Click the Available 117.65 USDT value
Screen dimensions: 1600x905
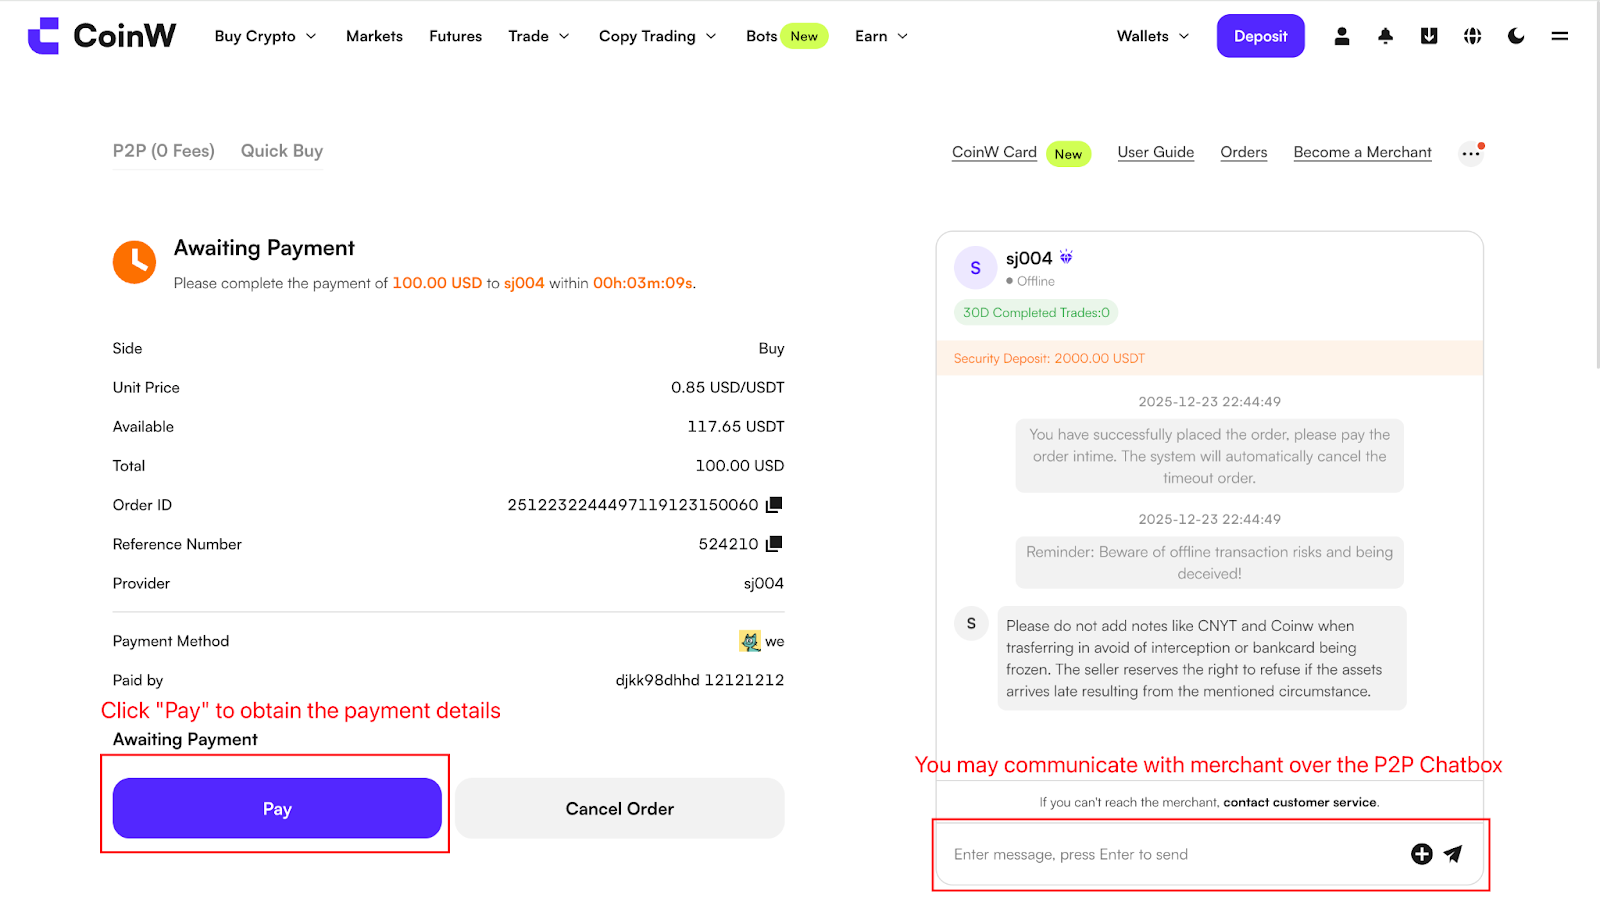click(x=736, y=426)
